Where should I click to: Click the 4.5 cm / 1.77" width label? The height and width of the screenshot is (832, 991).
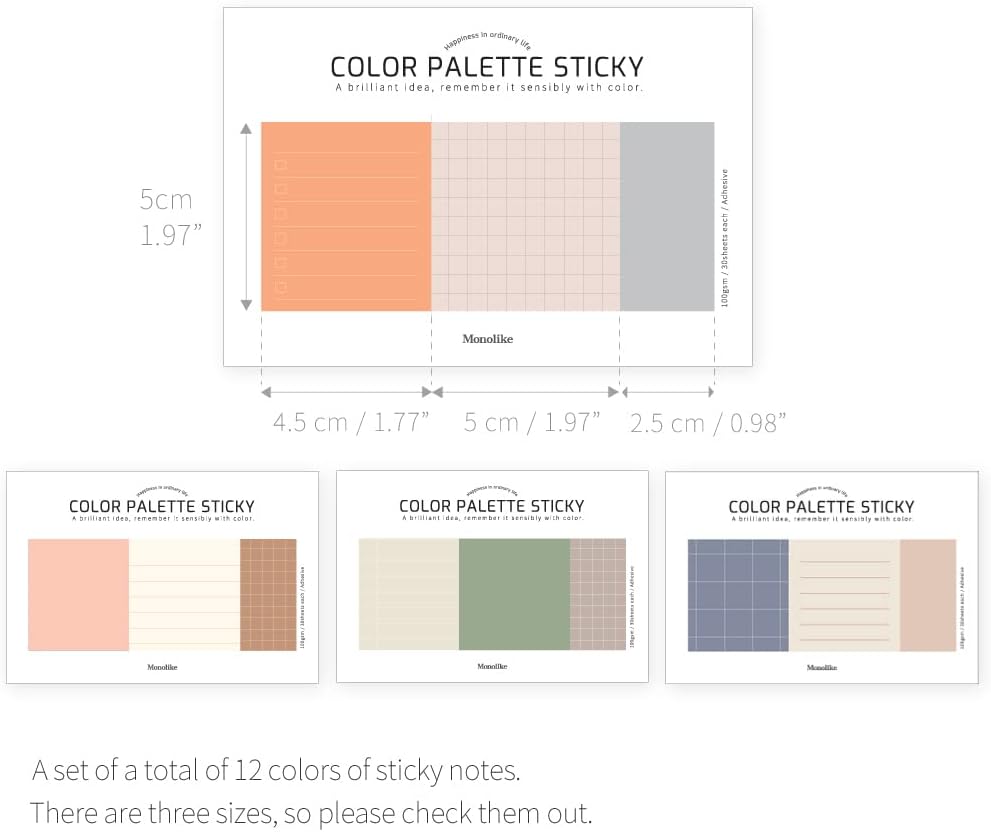(x=351, y=422)
